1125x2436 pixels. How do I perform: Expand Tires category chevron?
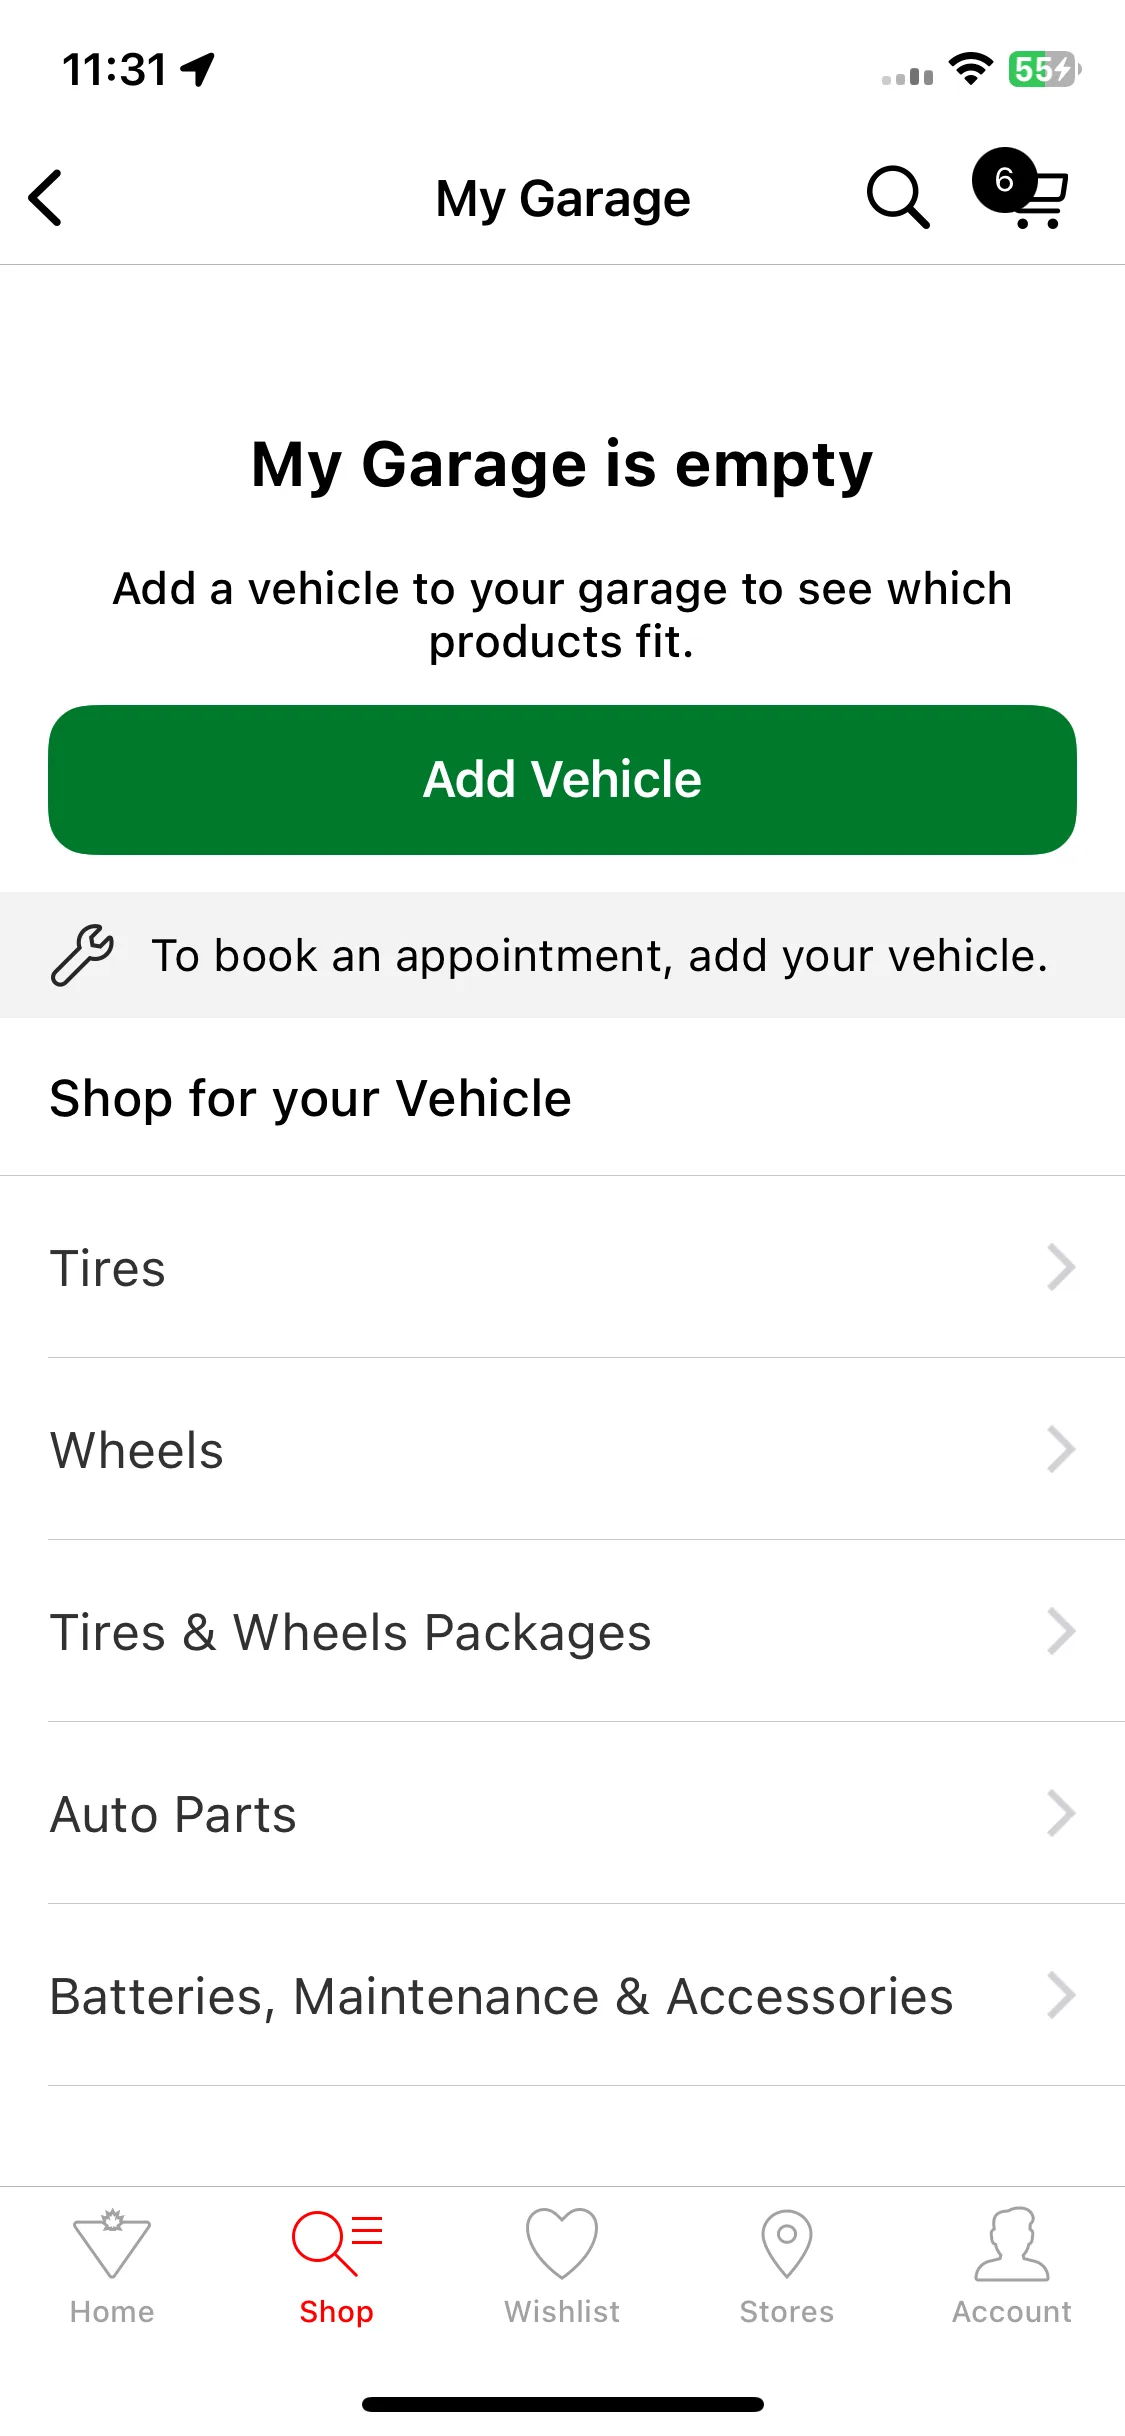[1061, 1267]
